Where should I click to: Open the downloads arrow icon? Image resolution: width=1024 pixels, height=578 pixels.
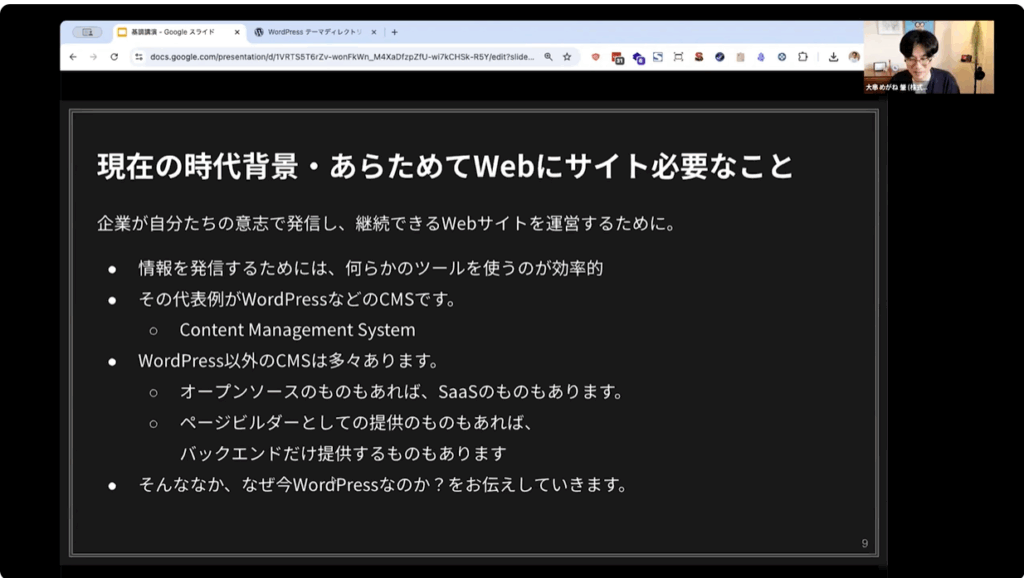click(833, 57)
